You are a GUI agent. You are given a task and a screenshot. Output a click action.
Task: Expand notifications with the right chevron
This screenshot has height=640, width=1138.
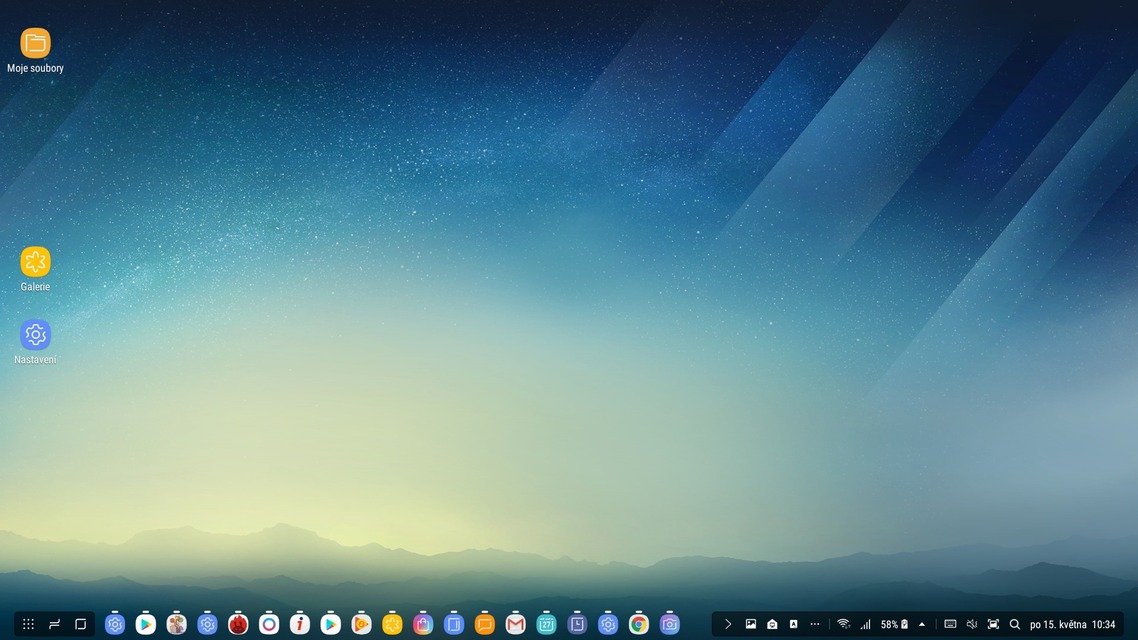[728, 624]
